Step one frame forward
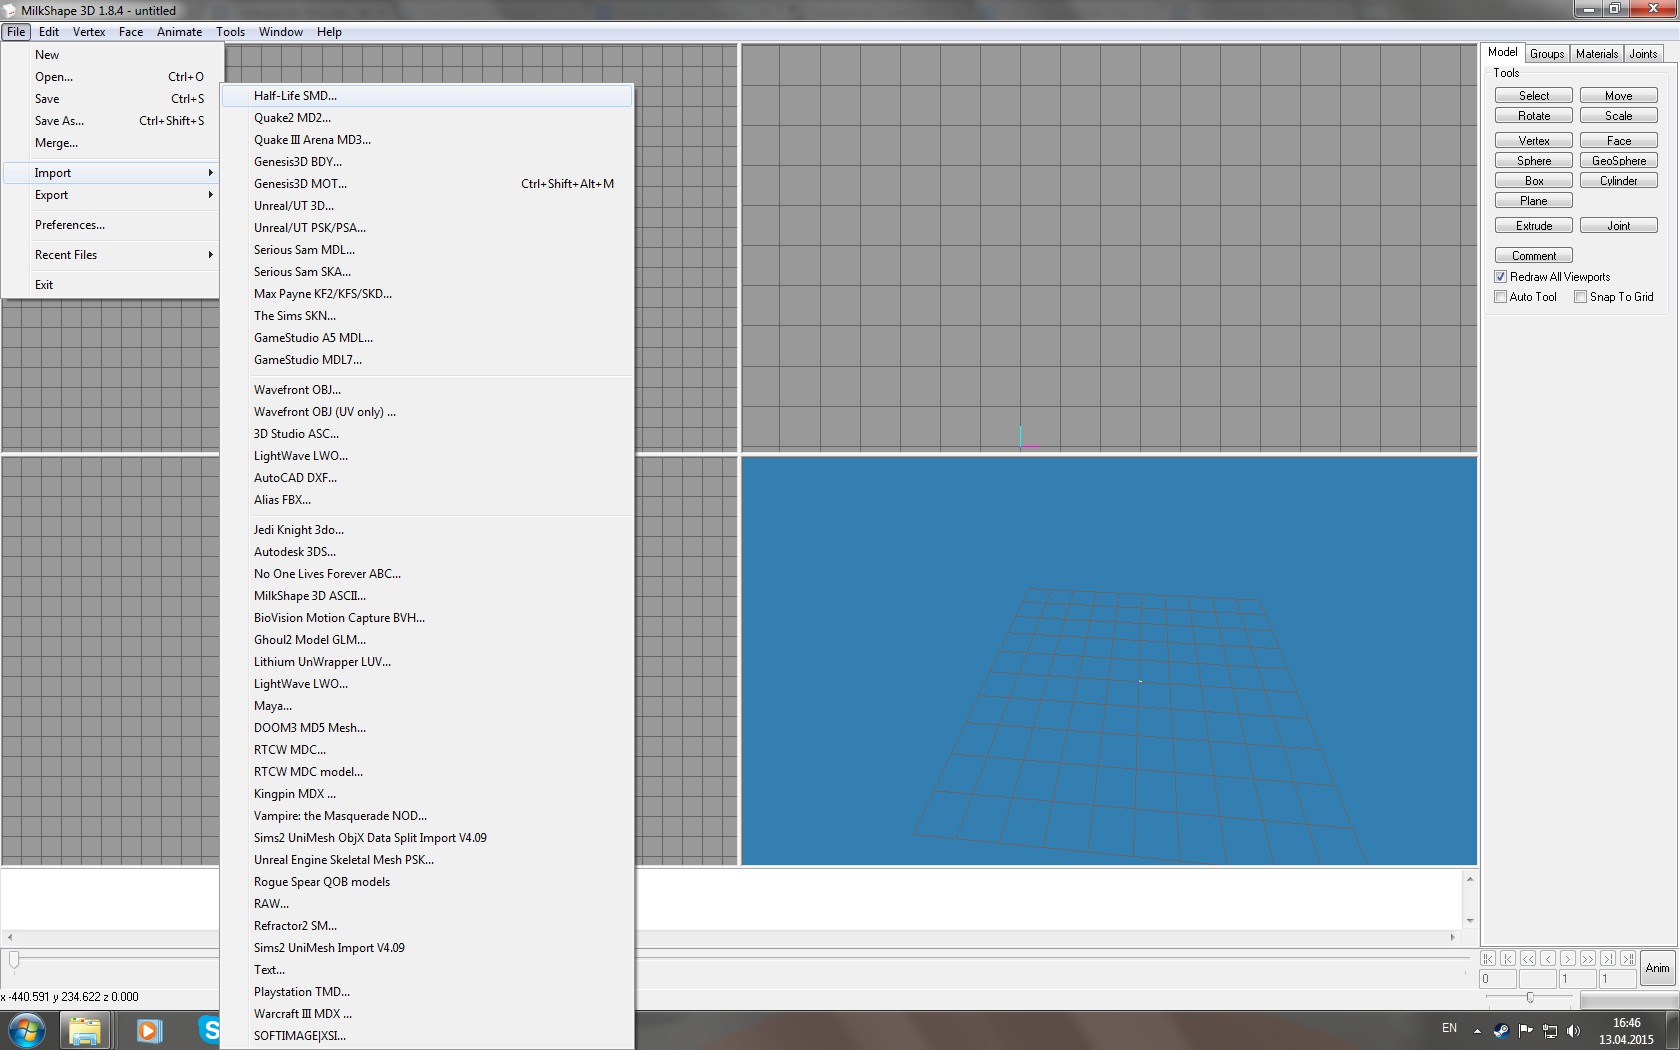 click(x=1568, y=958)
